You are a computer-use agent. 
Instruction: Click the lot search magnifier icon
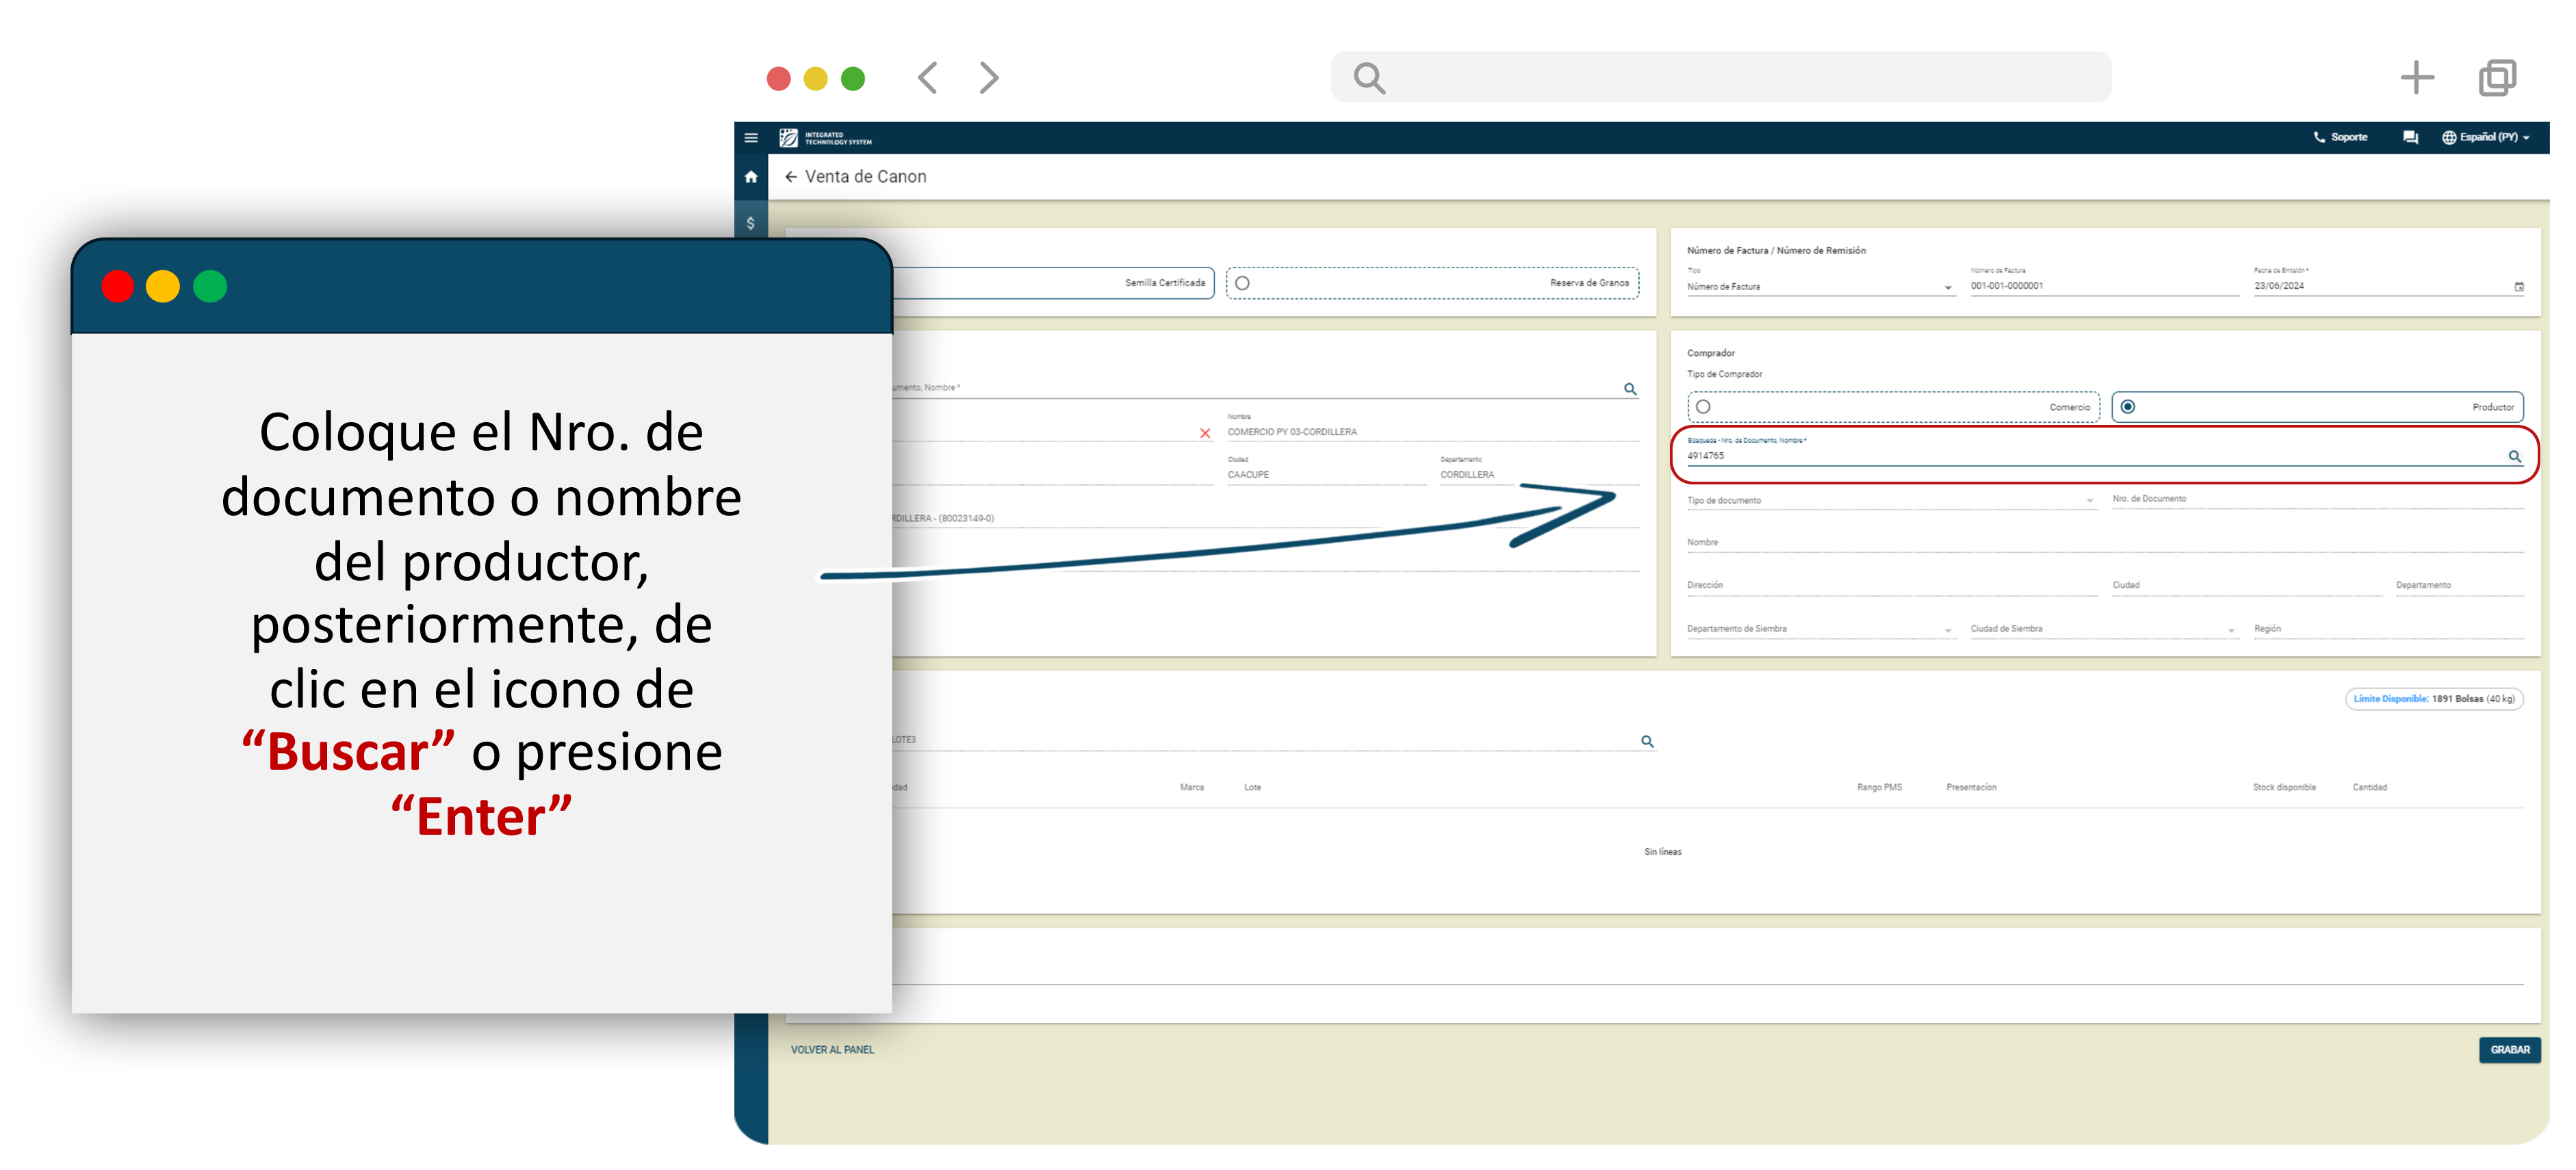1647,741
